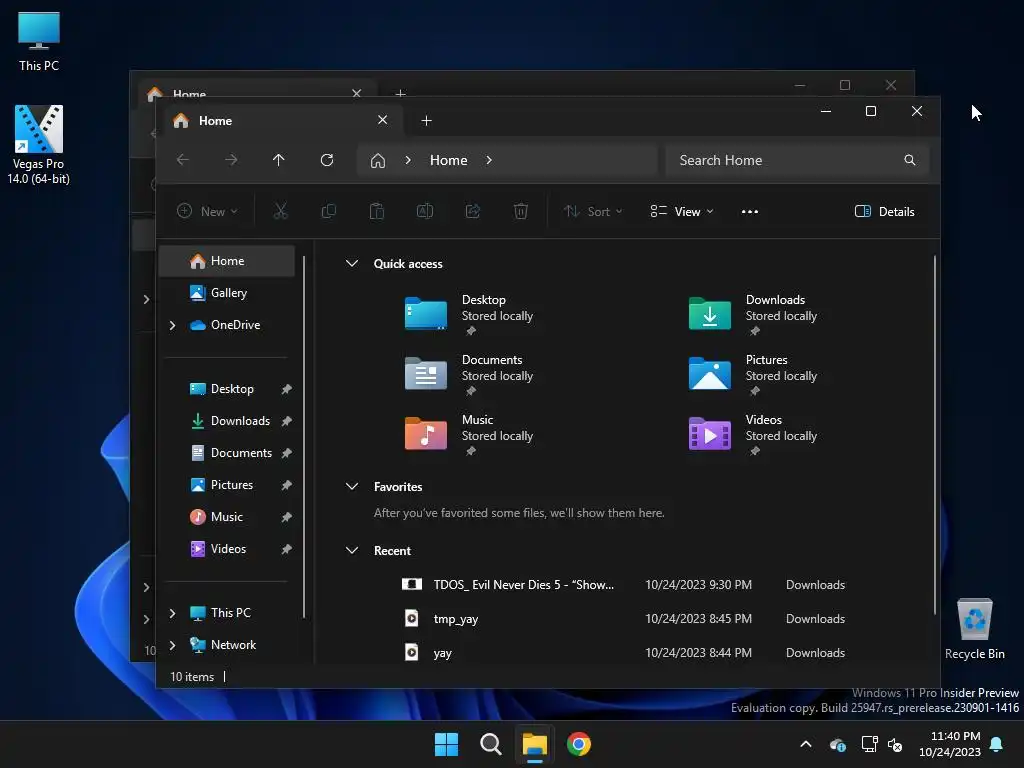Collapse the Quick access section
Screen dimensions: 1024x768
click(x=352, y=264)
